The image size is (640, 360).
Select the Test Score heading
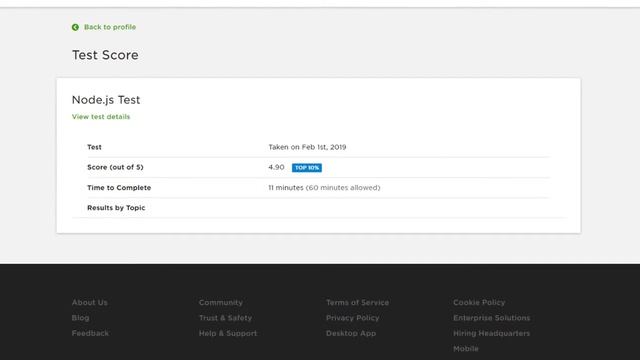coord(105,55)
